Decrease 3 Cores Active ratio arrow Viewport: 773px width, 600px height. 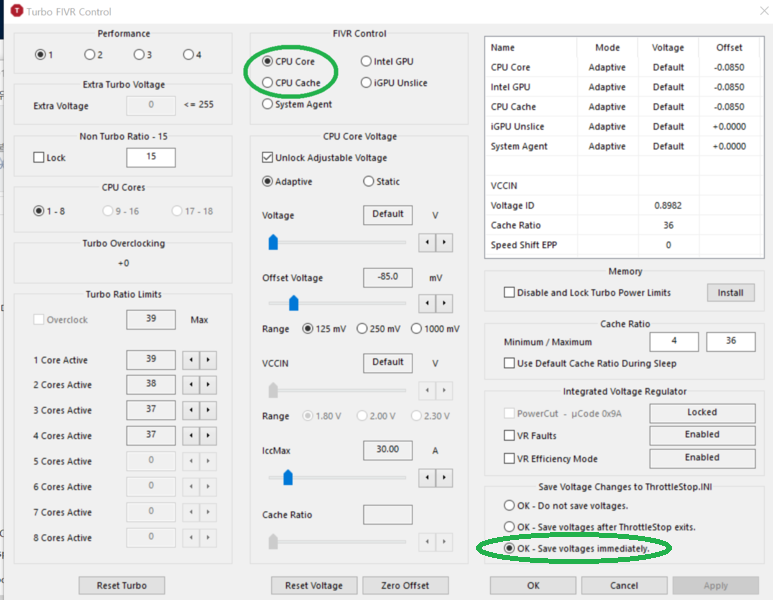coord(191,410)
